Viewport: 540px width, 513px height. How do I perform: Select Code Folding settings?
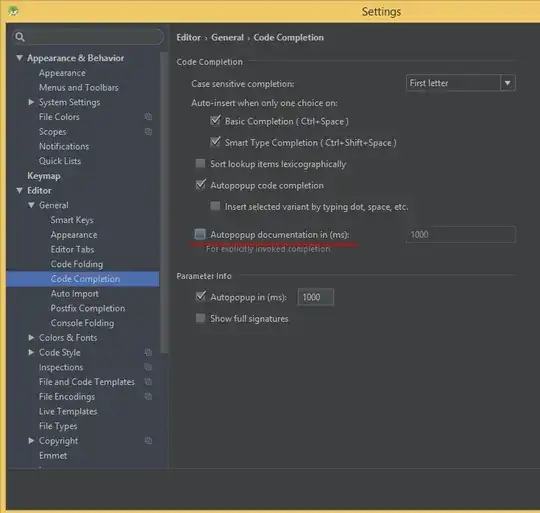coord(77,264)
